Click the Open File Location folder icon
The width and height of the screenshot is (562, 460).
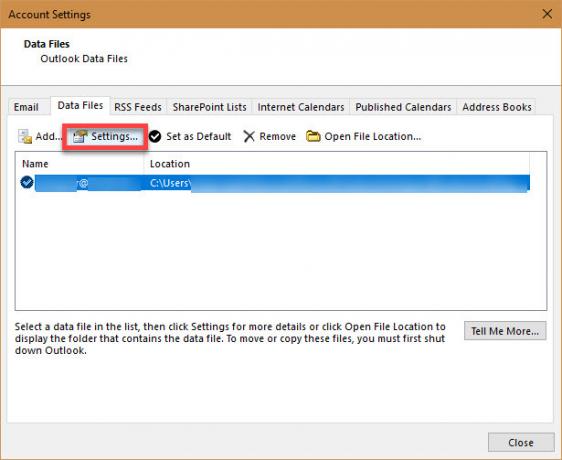pyautogui.click(x=313, y=137)
